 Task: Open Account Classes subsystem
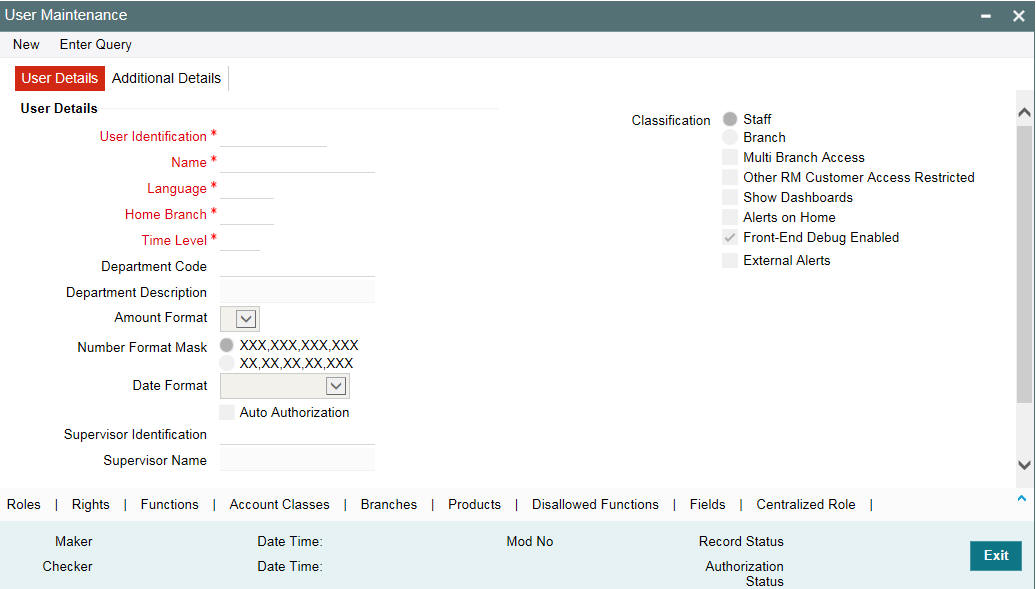(279, 504)
